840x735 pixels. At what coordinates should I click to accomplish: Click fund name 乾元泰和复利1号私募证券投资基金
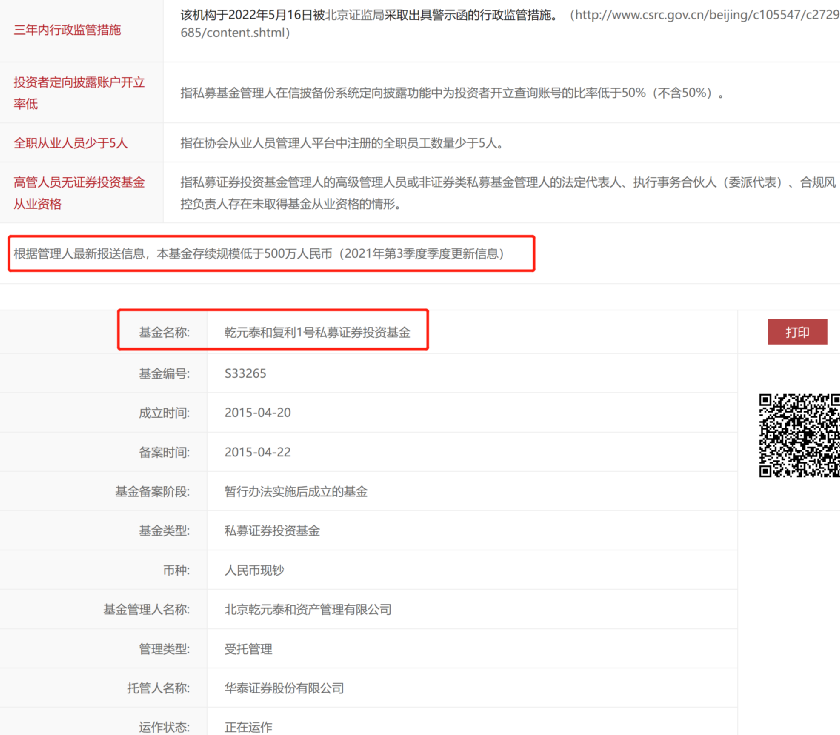pyautogui.click(x=317, y=332)
